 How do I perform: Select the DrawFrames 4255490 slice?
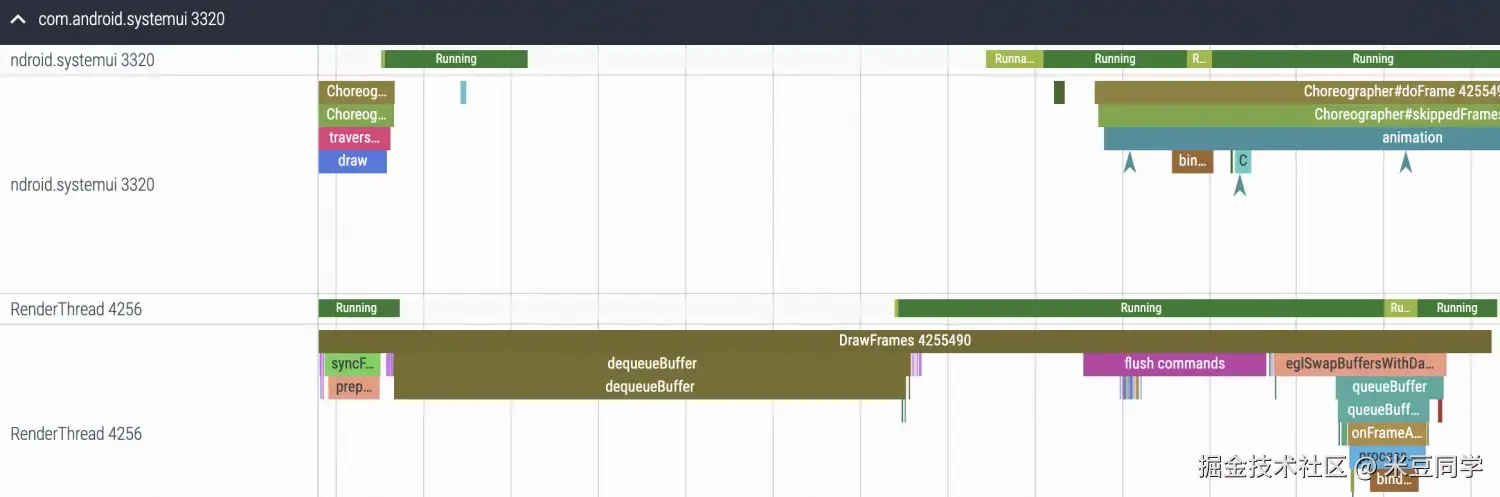click(x=905, y=341)
